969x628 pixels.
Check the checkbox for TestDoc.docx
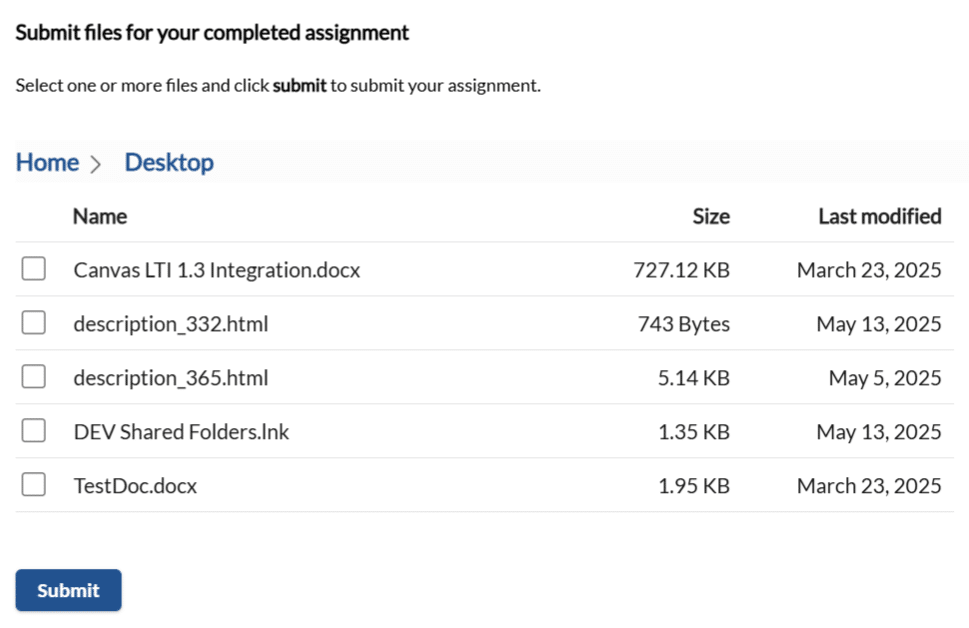pos(33,484)
